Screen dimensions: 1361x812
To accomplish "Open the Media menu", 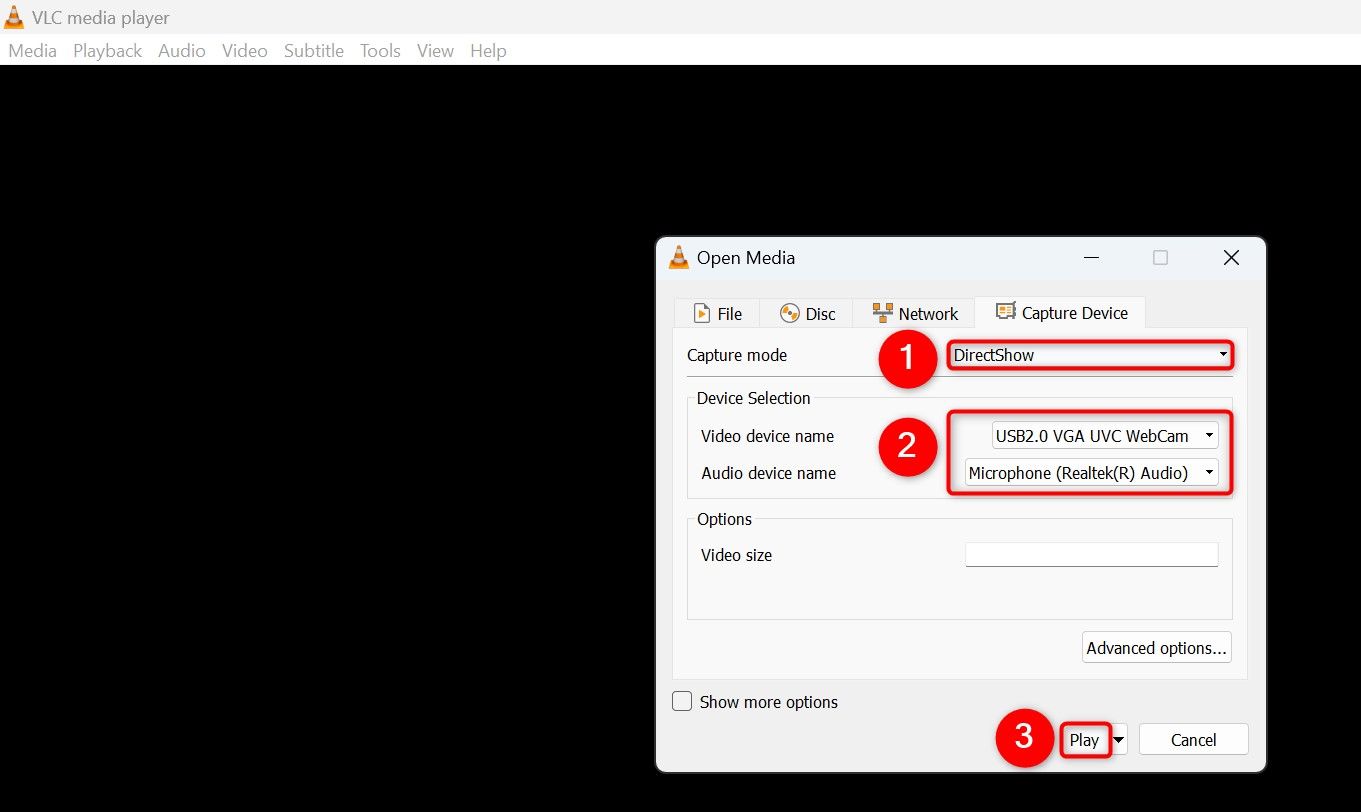I will tap(32, 50).
